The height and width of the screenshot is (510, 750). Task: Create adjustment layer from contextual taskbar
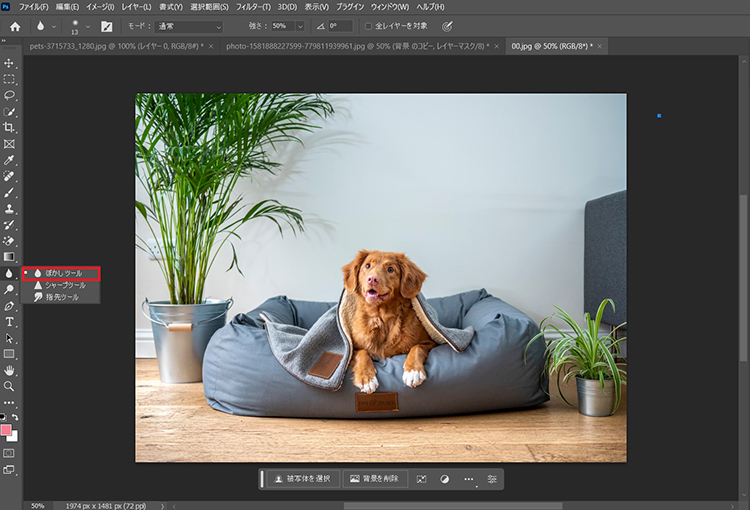click(x=444, y=479)
